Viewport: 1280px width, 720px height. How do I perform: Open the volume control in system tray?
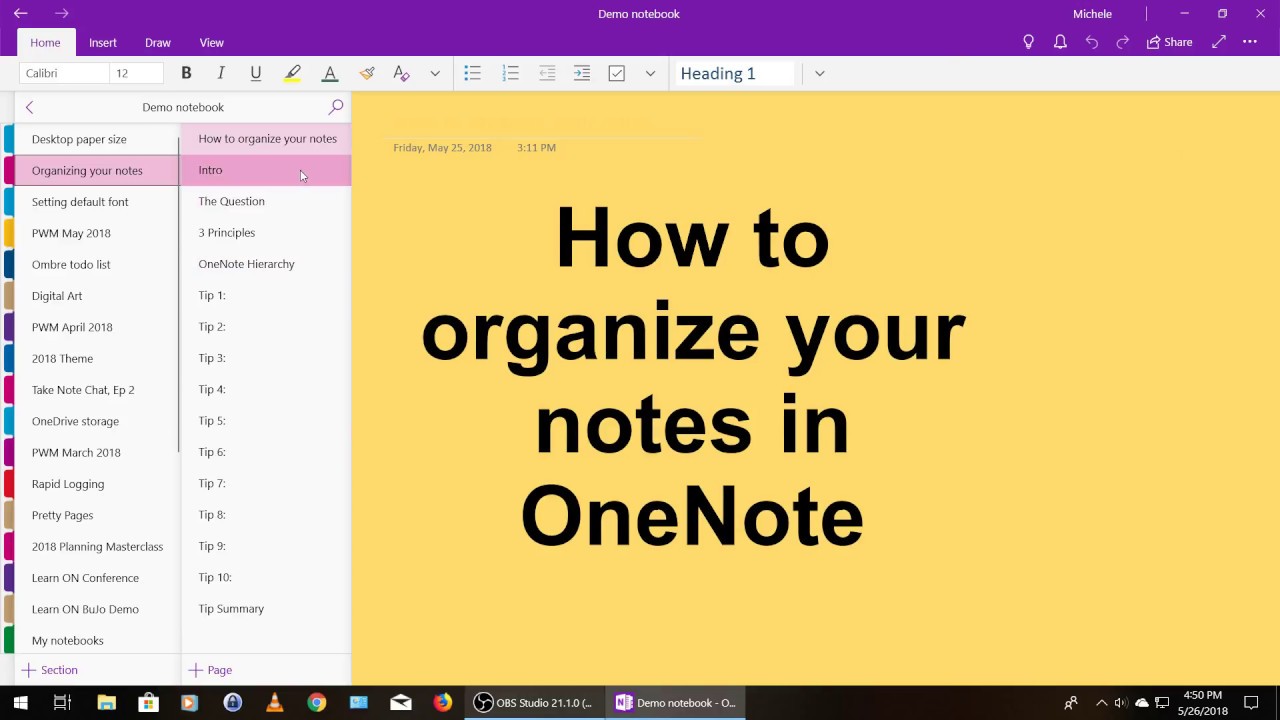coord(1121,703)
